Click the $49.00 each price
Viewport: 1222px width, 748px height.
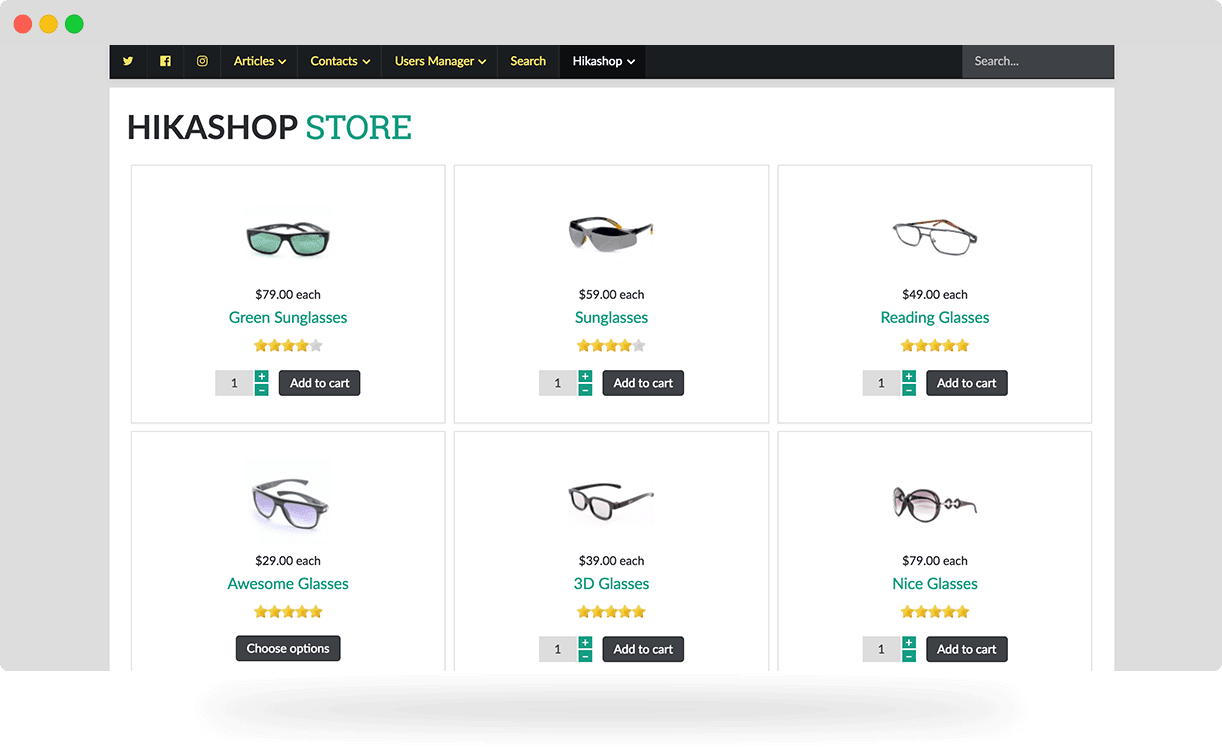(x=935, y=295)
